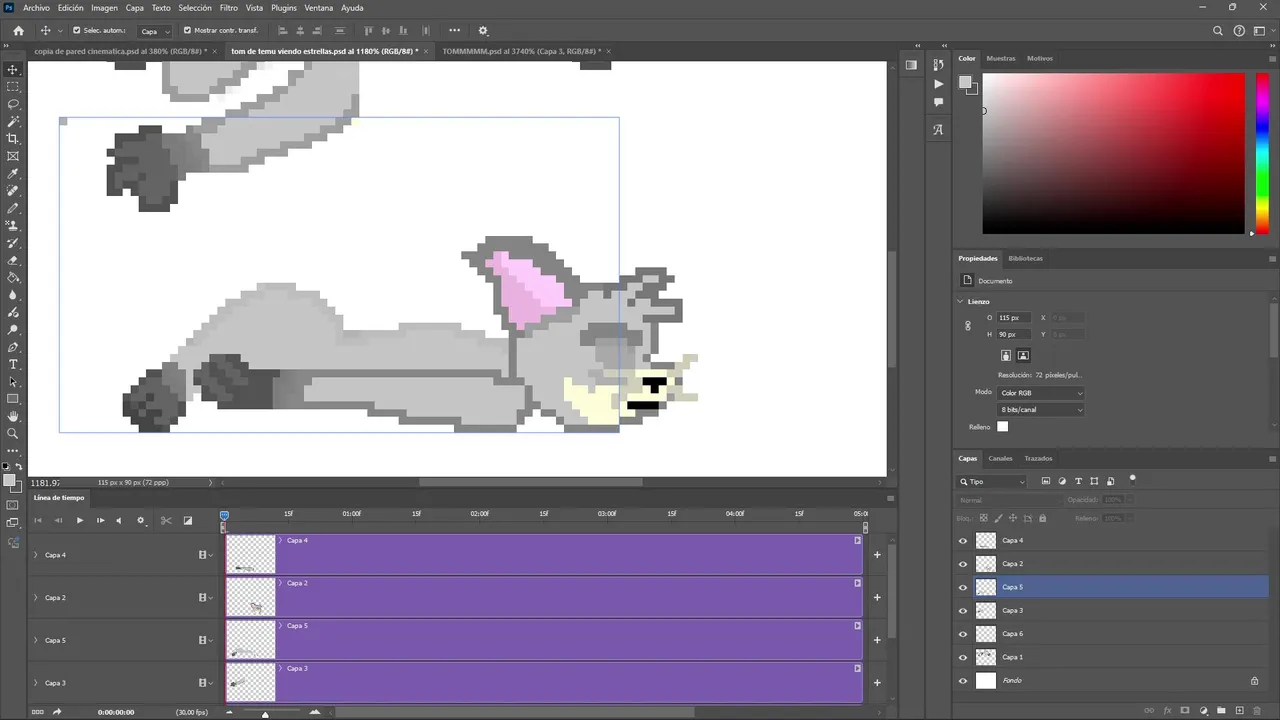Go to first frame in timeline
The width and height of the screenshot is (1280, 720).
click(38, 520)
